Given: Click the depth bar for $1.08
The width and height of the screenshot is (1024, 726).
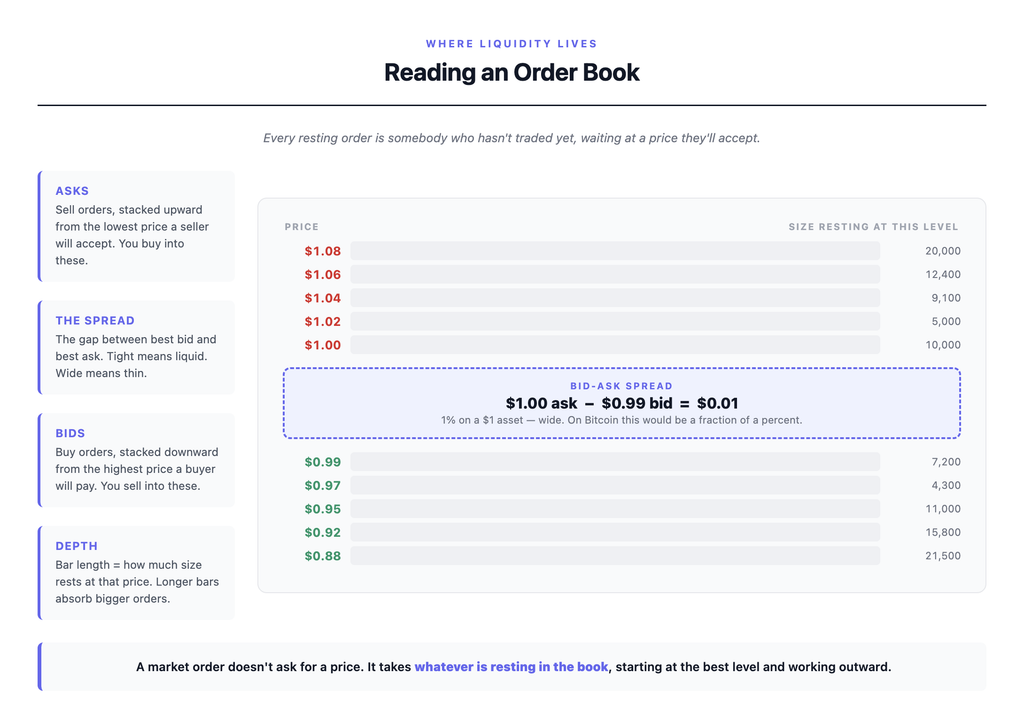Looking at the screenshot, I should pos(615,251).
